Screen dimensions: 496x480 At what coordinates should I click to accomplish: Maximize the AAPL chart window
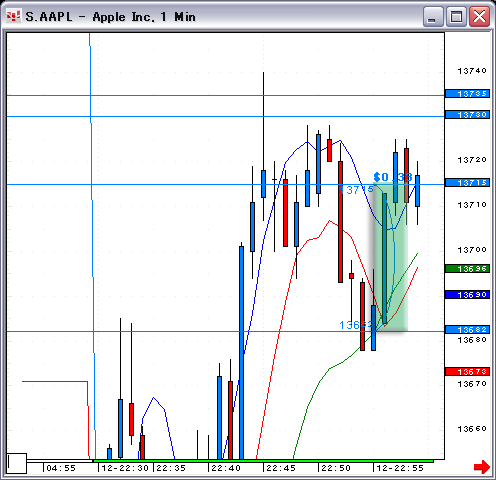[456, 16]
